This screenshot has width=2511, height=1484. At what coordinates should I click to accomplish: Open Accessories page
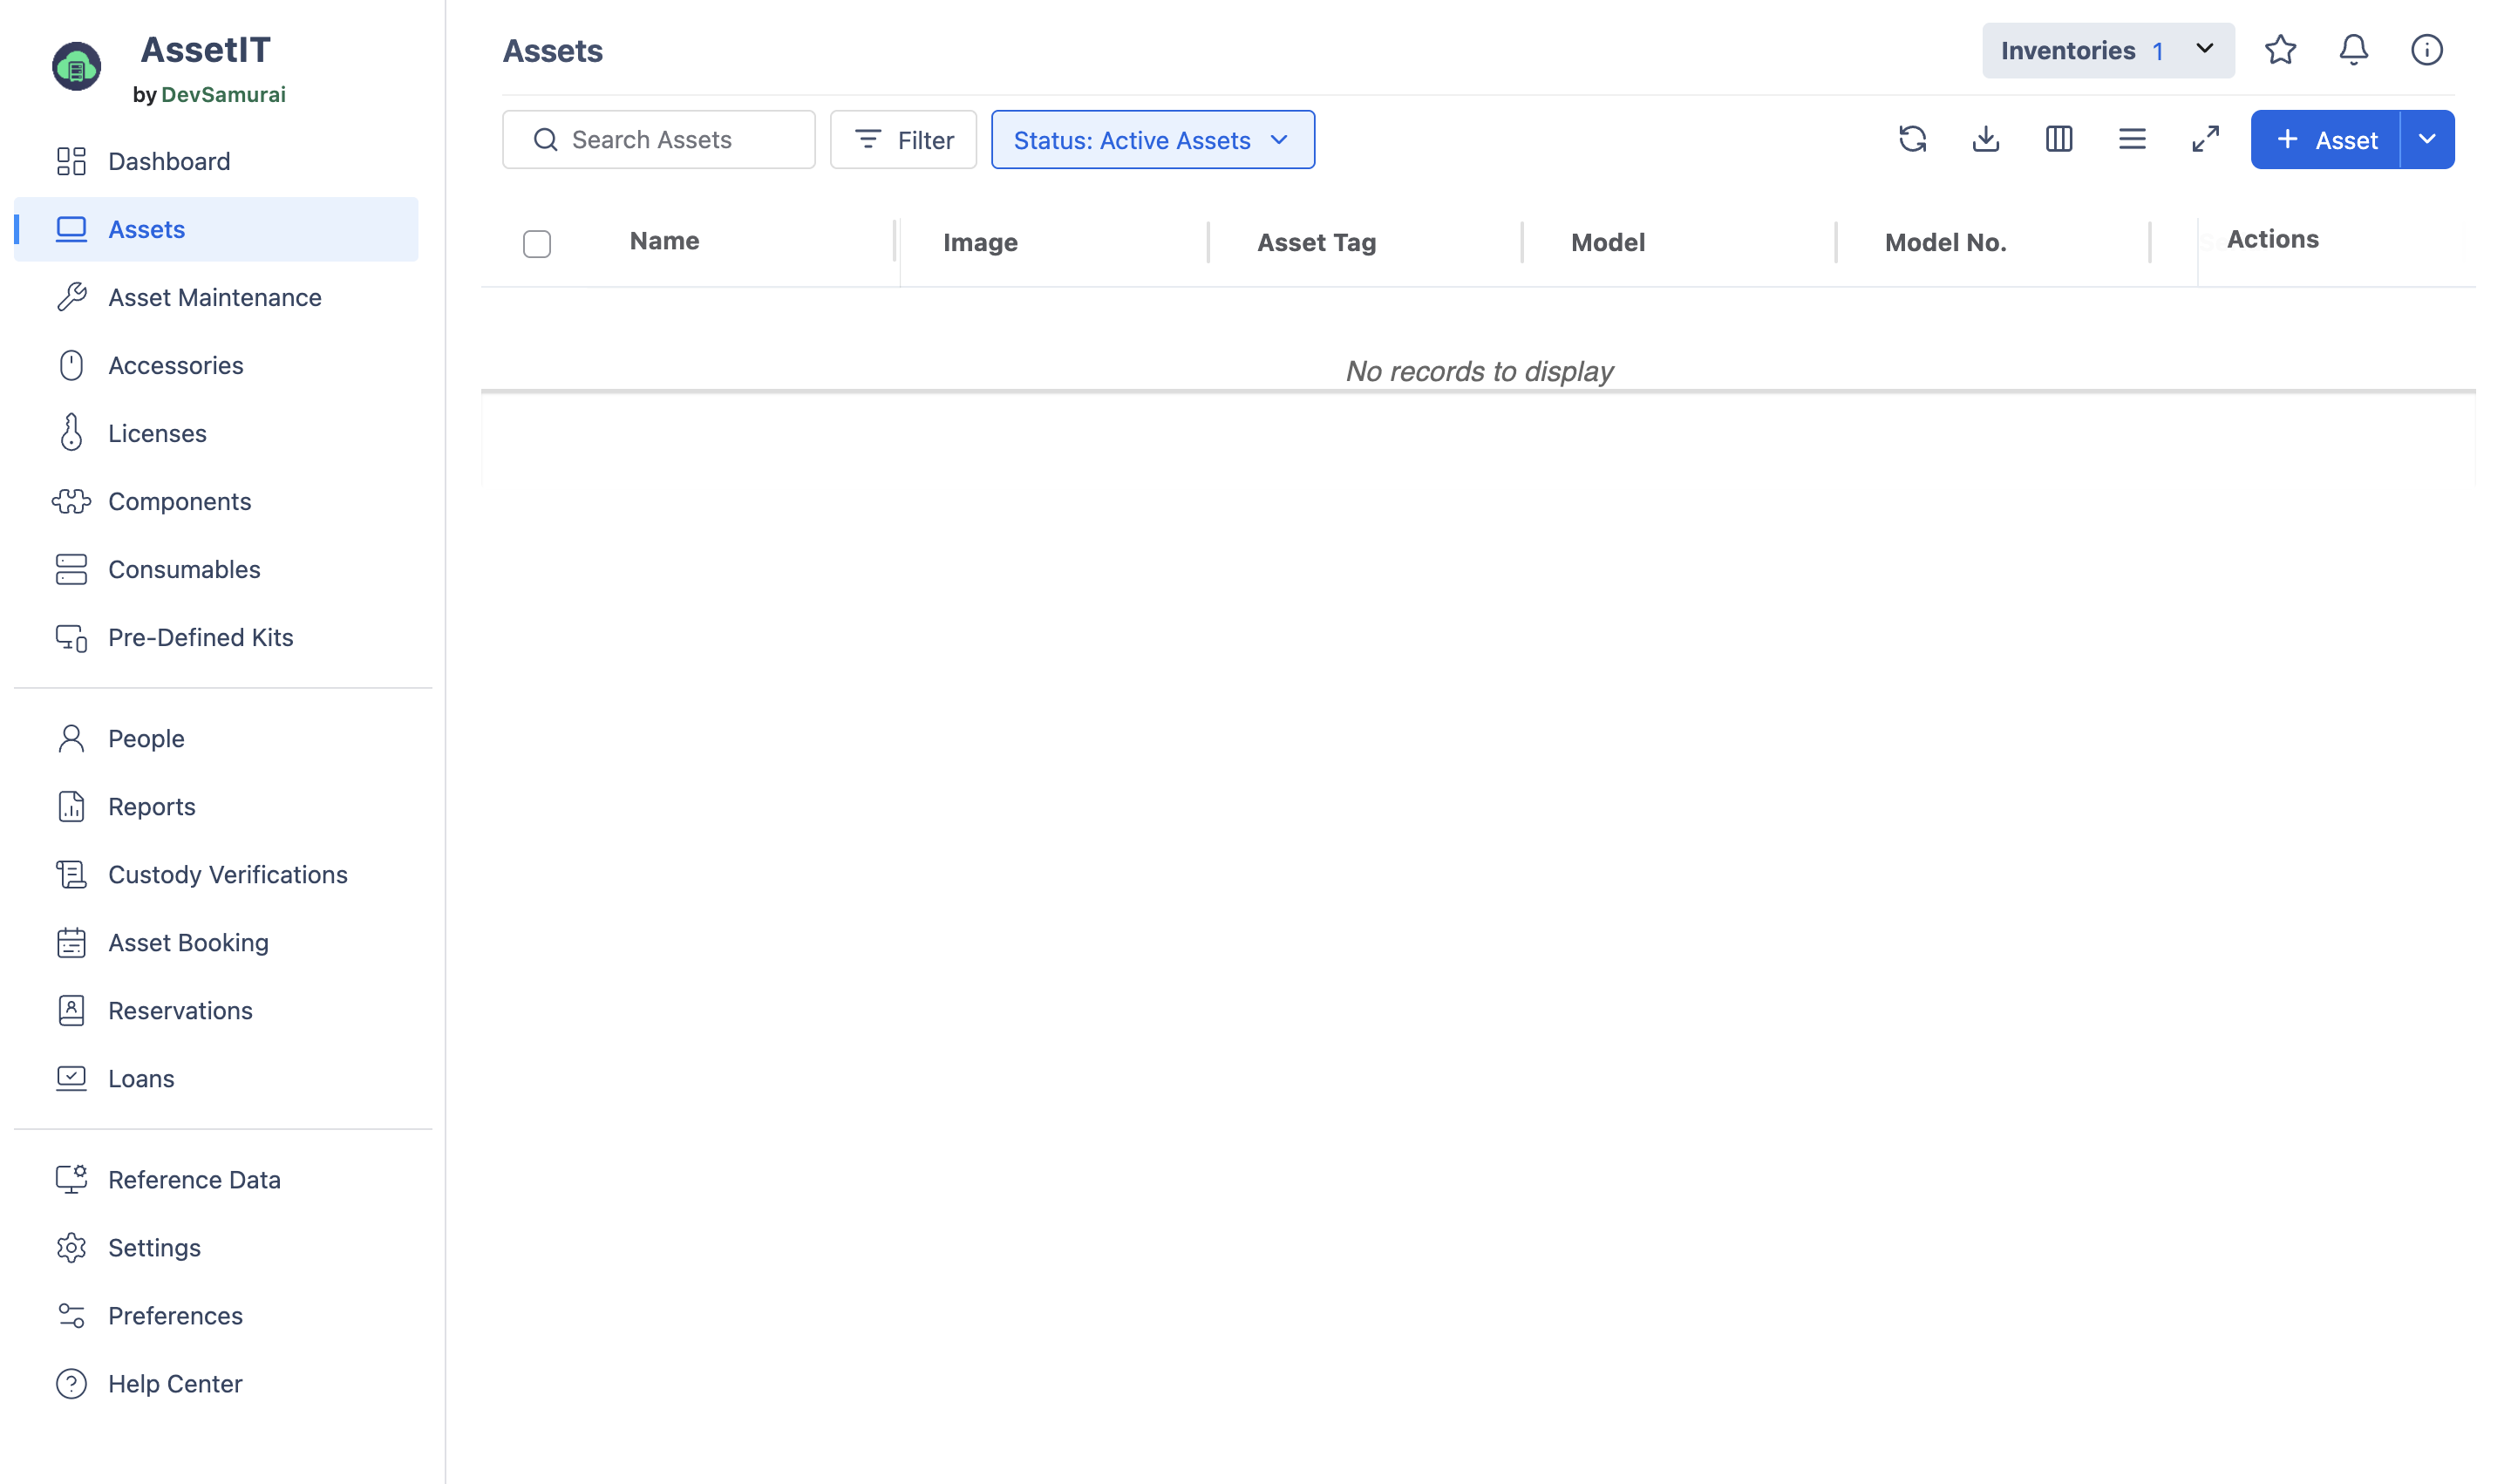[176, 365]
